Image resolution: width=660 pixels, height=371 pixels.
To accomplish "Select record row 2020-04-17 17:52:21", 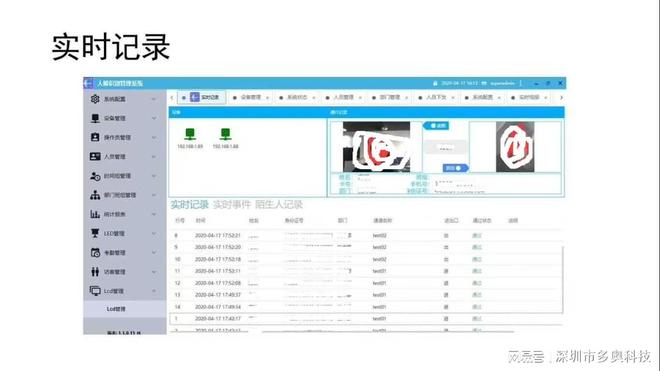I will [366, 236].
